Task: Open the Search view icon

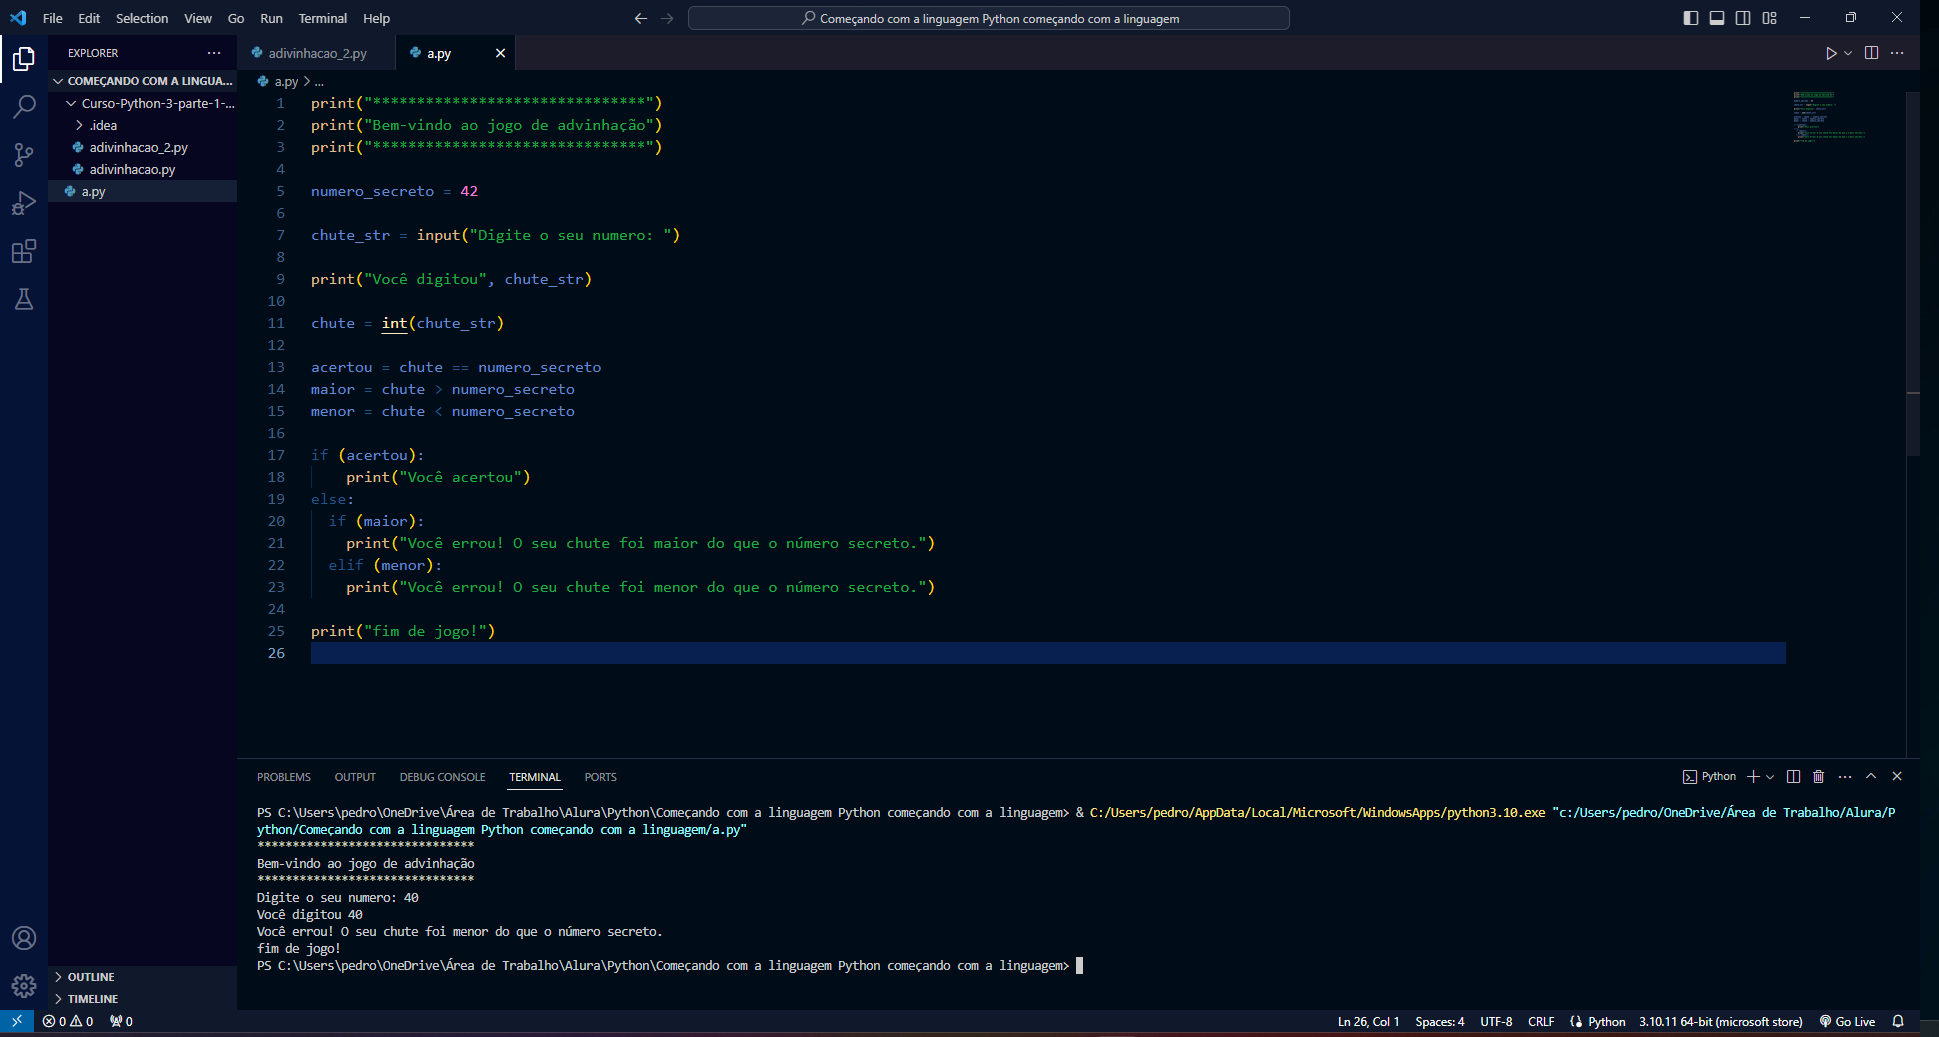Action: [x=24, y=106]
